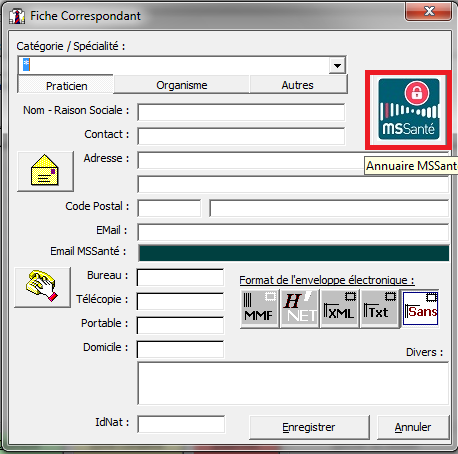Focus the EMail input field
The image size is (458, 454).
(293, 232)
